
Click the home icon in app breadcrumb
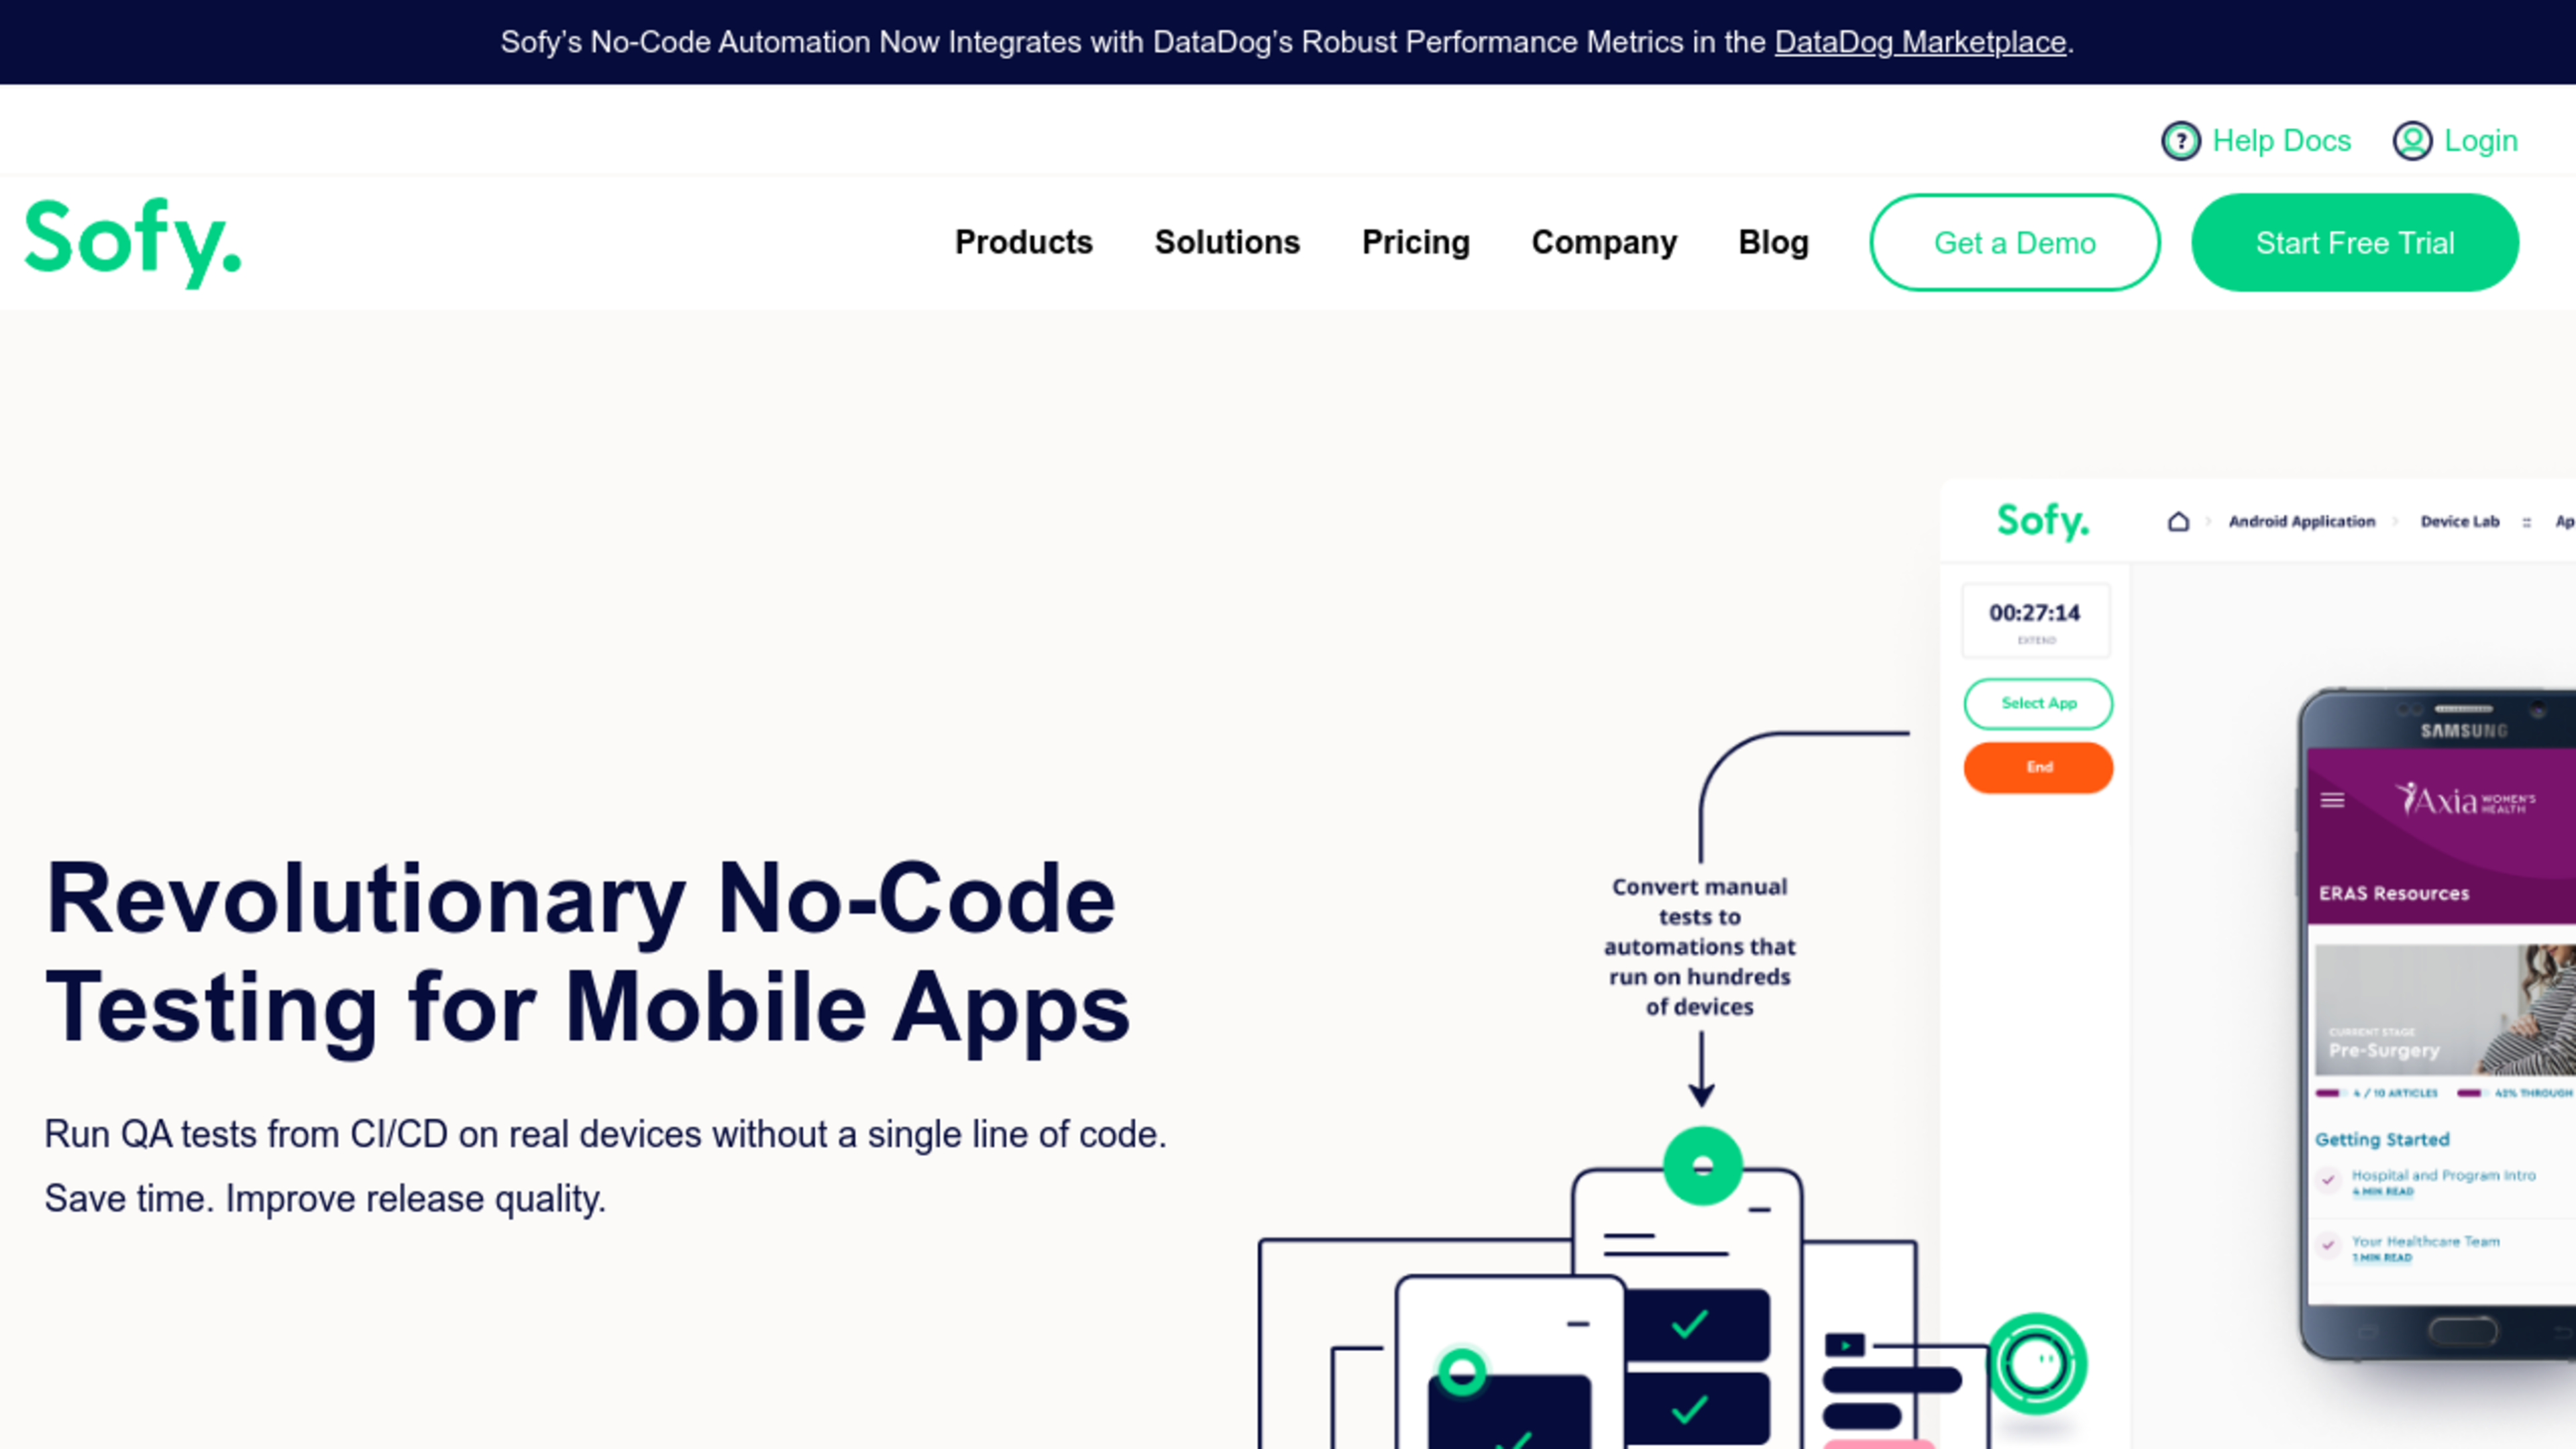(x=2178, y=521)
